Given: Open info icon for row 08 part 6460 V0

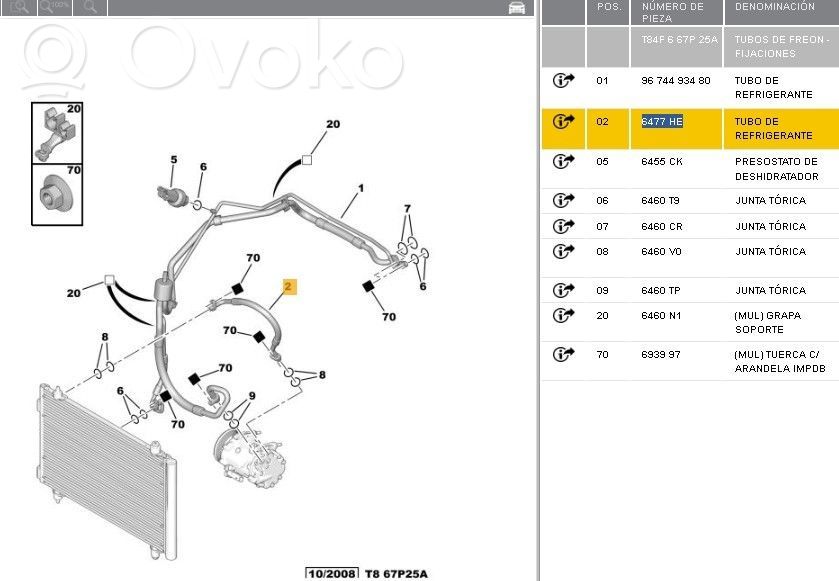Looking at the screenshot, I should [x=563, y=251].
